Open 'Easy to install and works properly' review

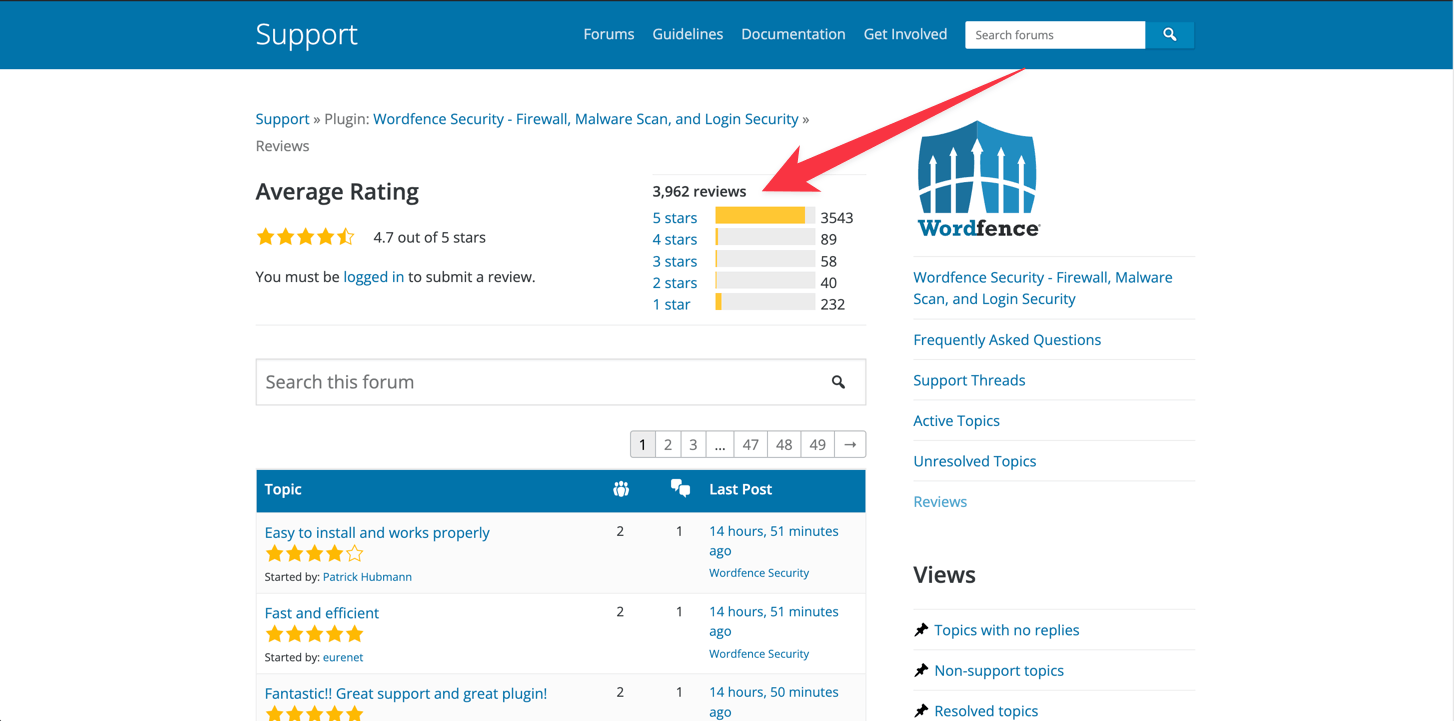(377, 533)
